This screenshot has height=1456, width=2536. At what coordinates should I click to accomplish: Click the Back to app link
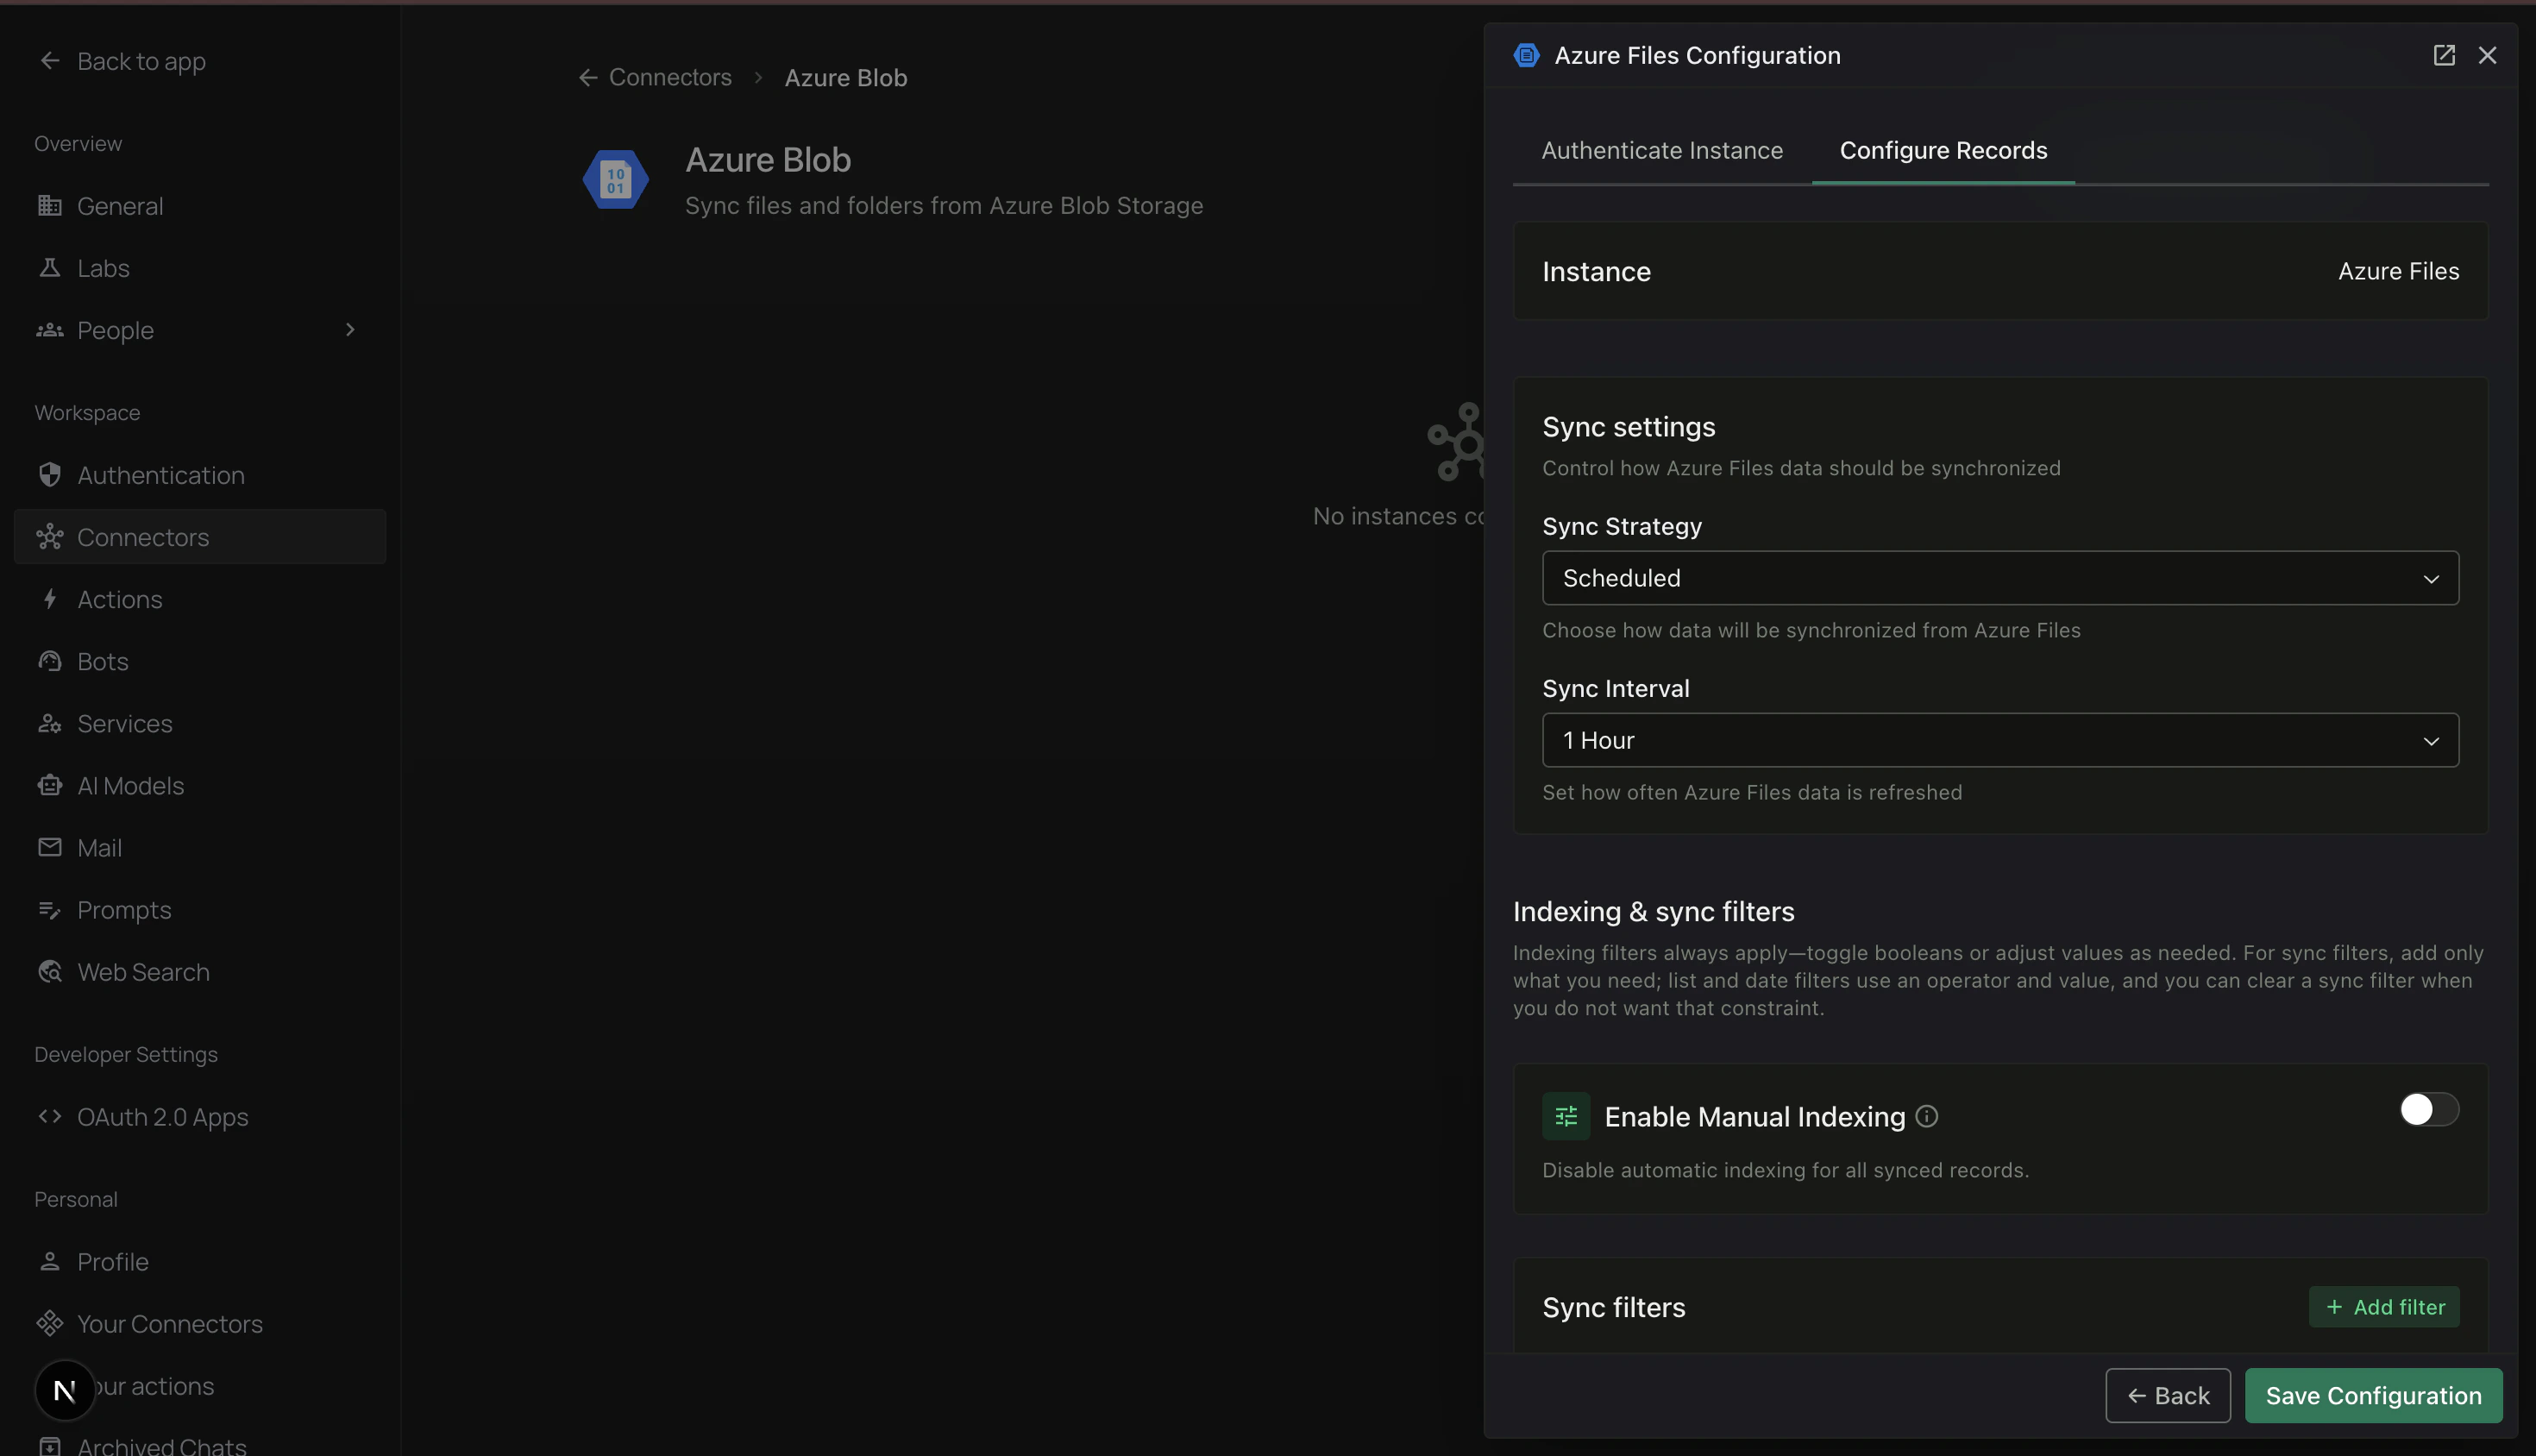pyautogui.click(x=142, y=61)
